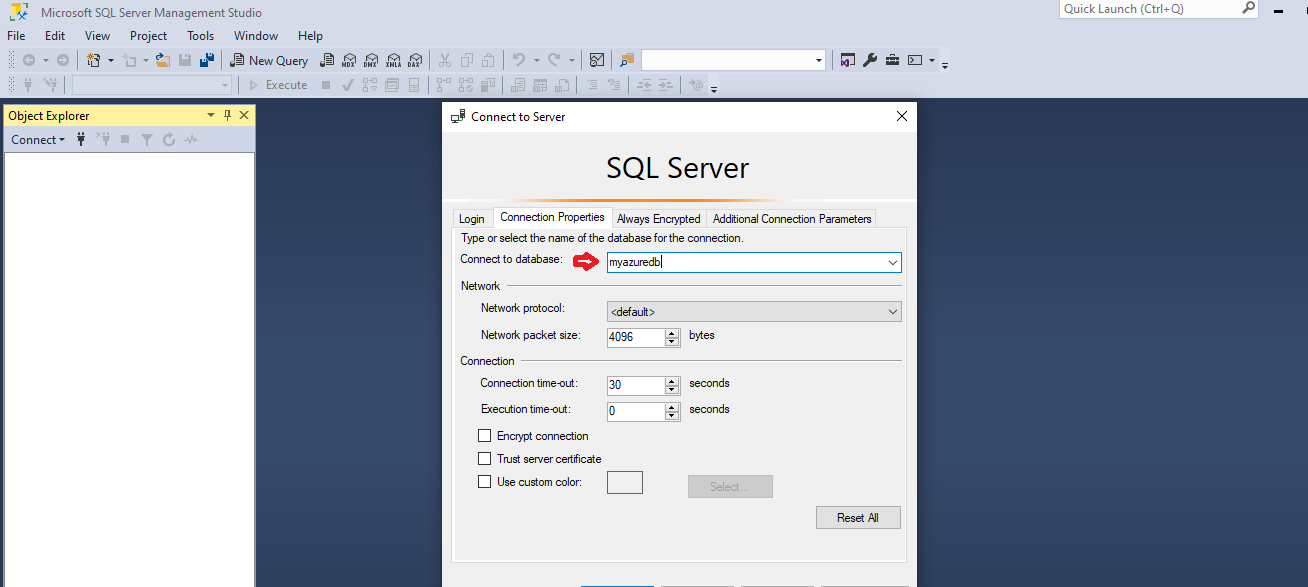Image resolution: width=1308 pixels, height=587 pixels.
Task: Enable the Encrypt connection checkbox
Action: [485, 436]
